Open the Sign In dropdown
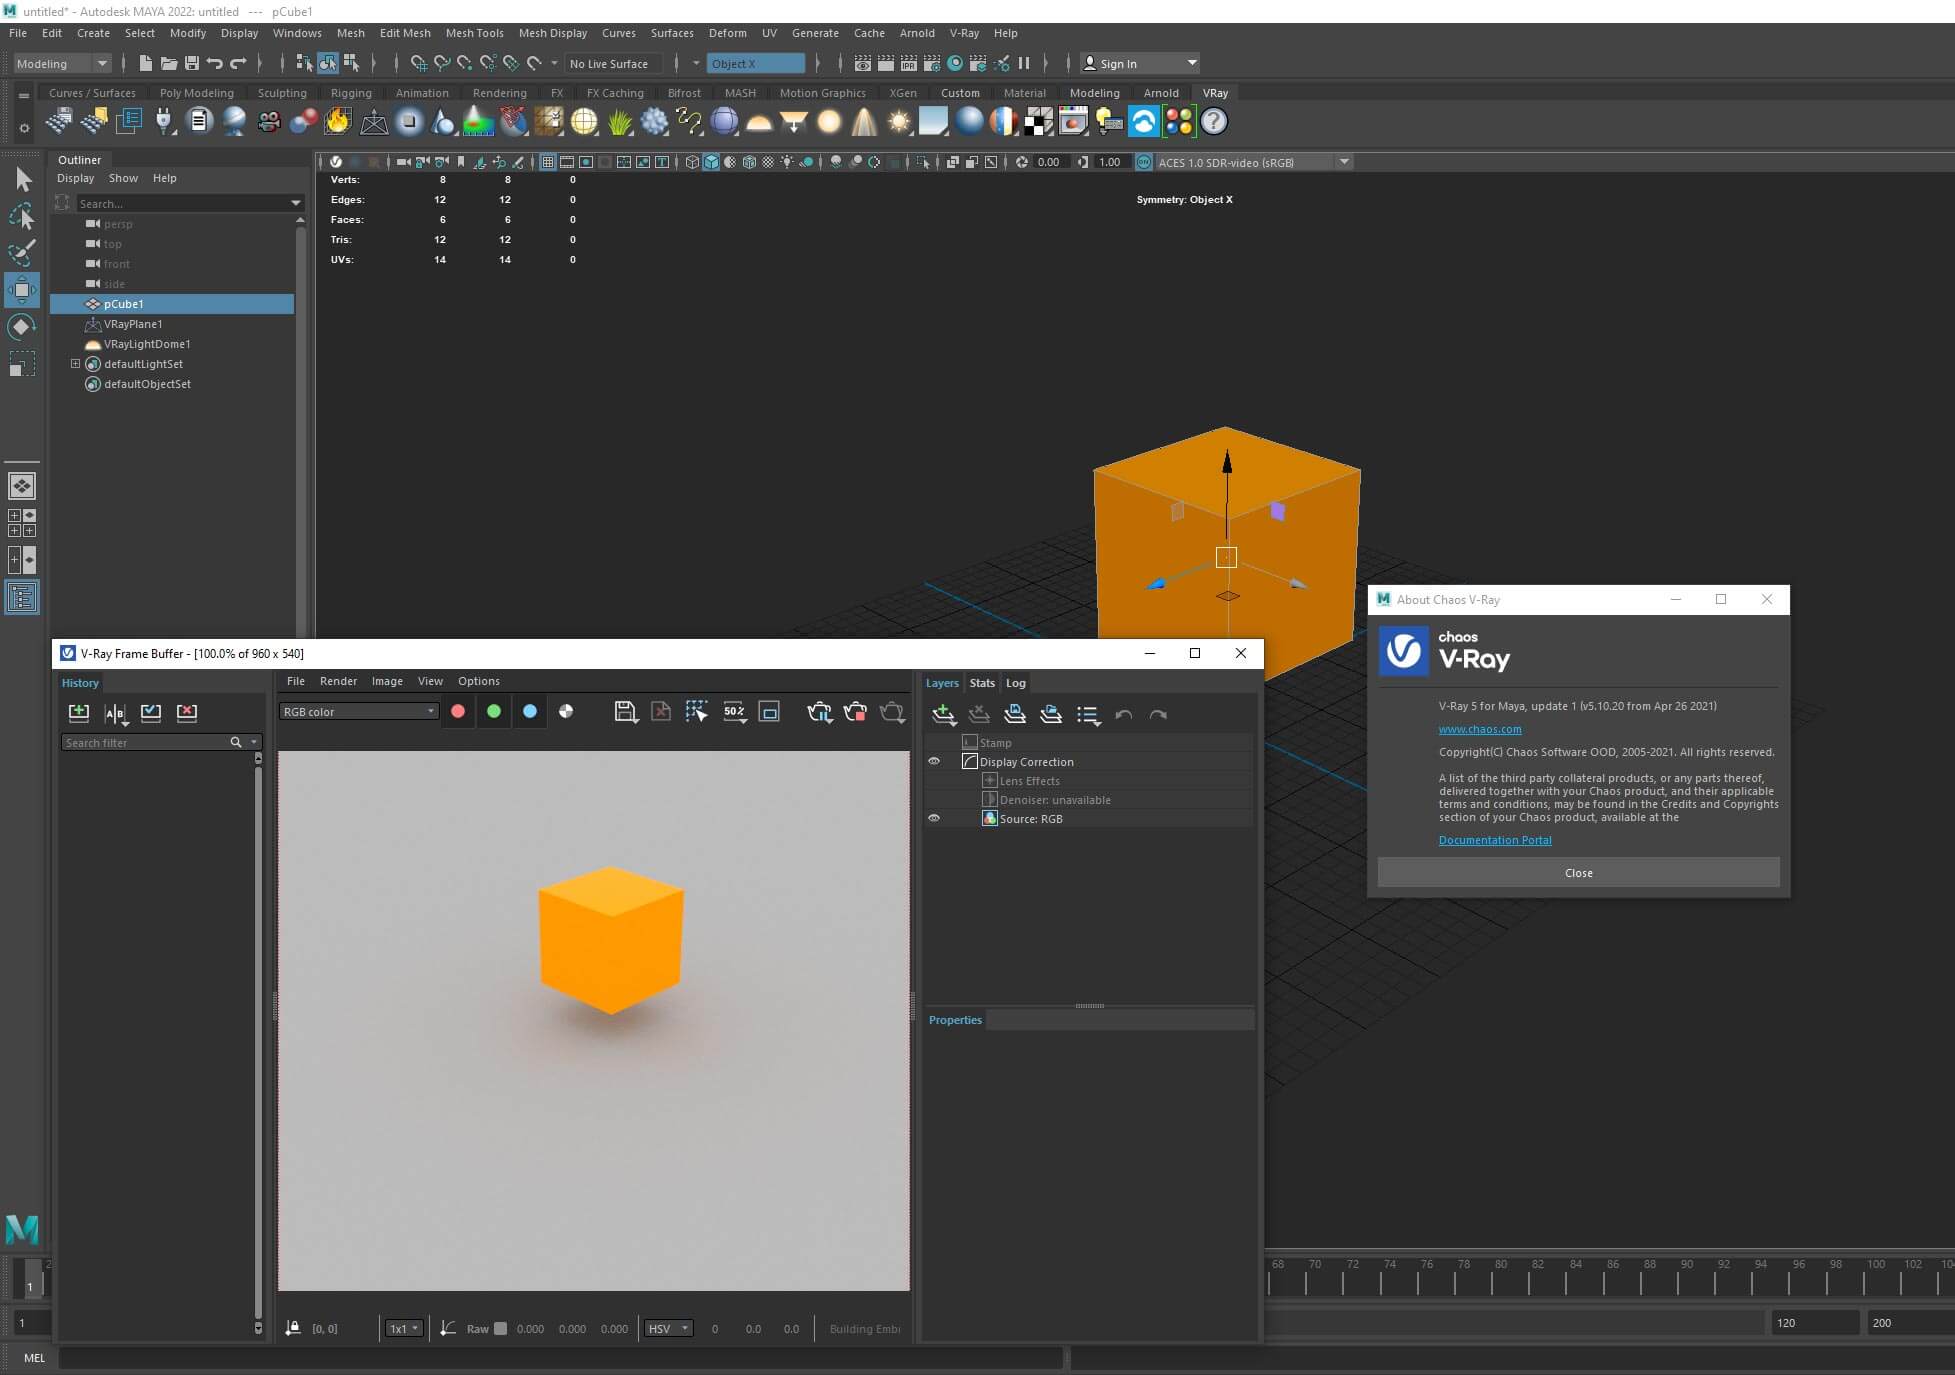The height and width of the screenshot is (1375, 1955). point(1140,63)
